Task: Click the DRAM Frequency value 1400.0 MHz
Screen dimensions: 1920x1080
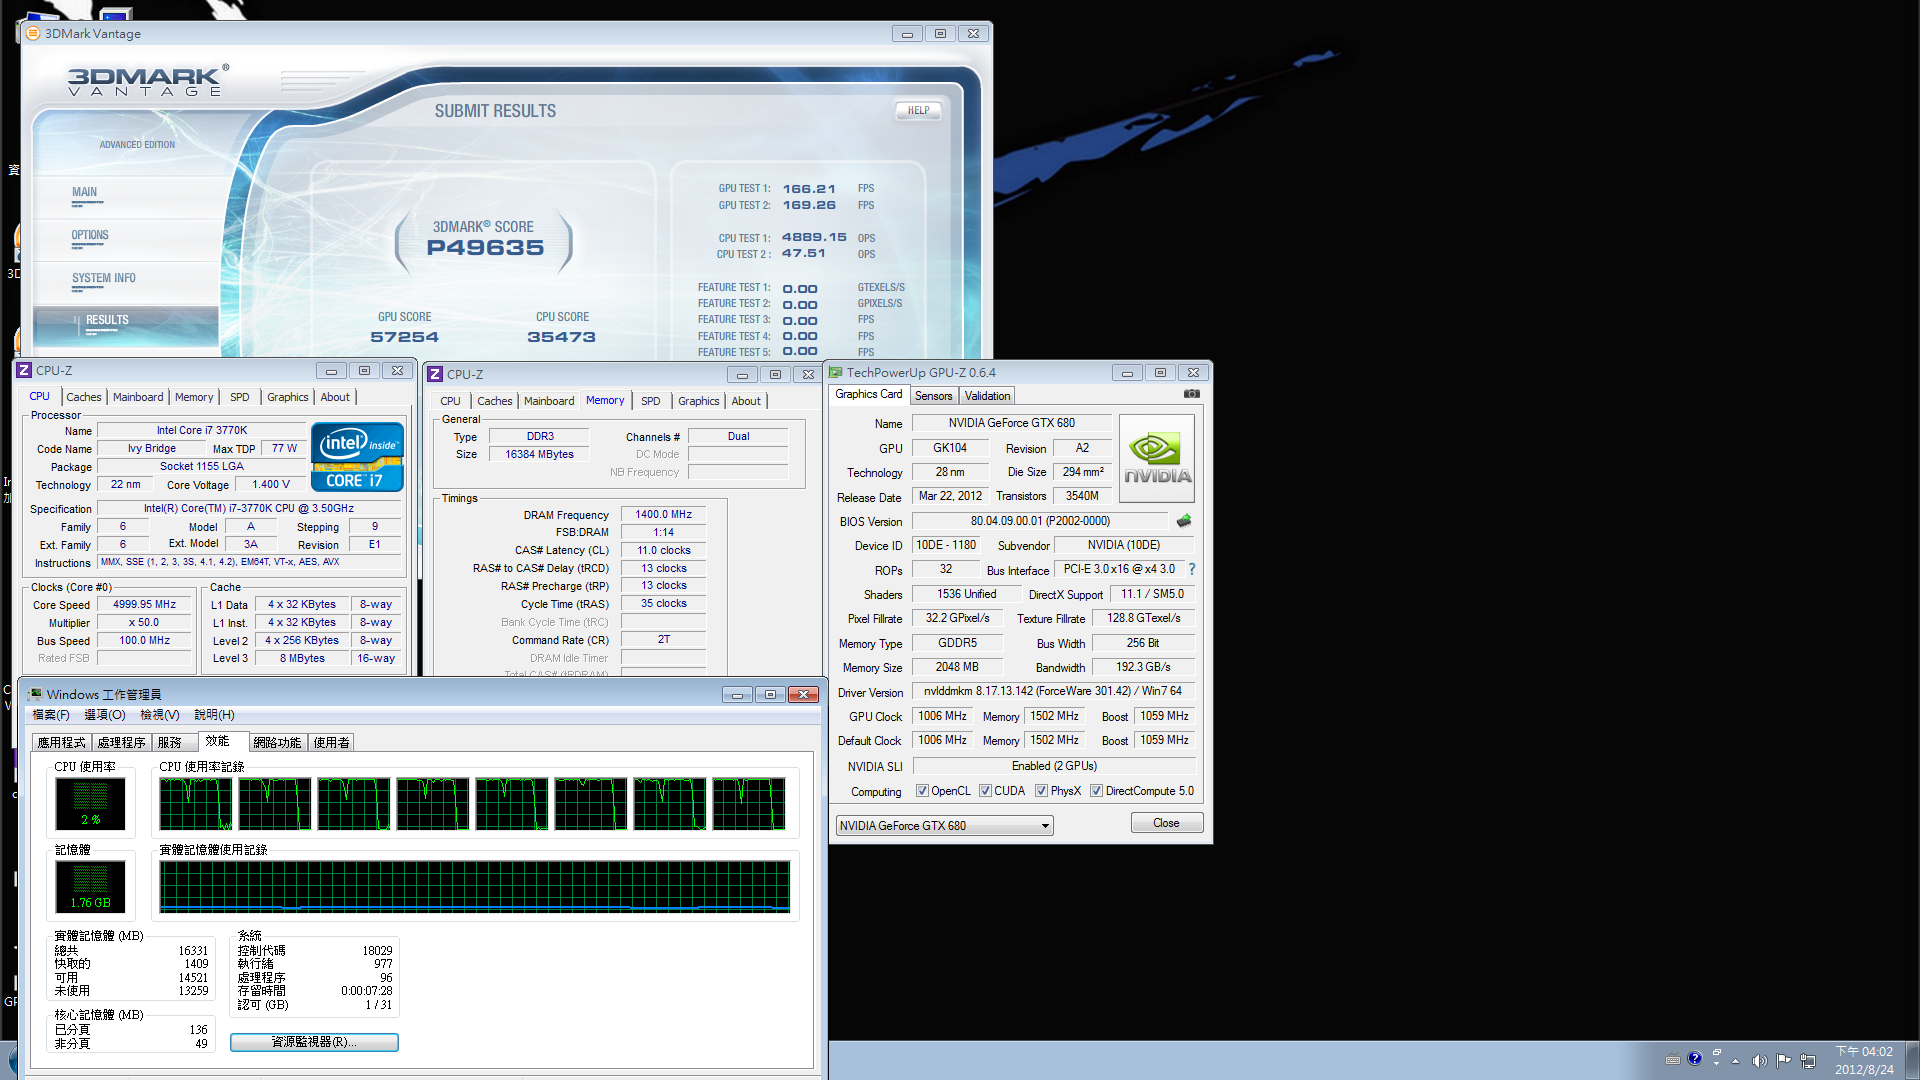Action: [663, 514]
